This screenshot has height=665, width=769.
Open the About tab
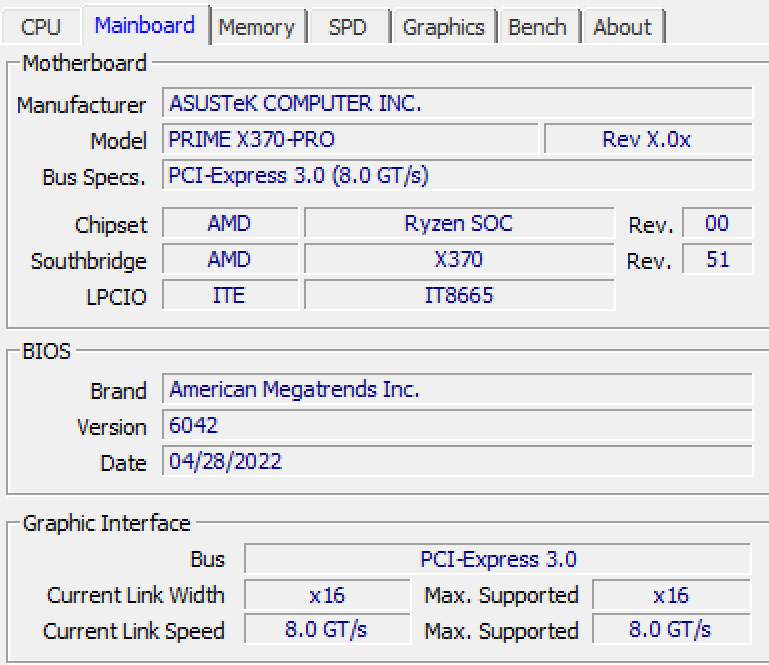click(x=623, y=27)
